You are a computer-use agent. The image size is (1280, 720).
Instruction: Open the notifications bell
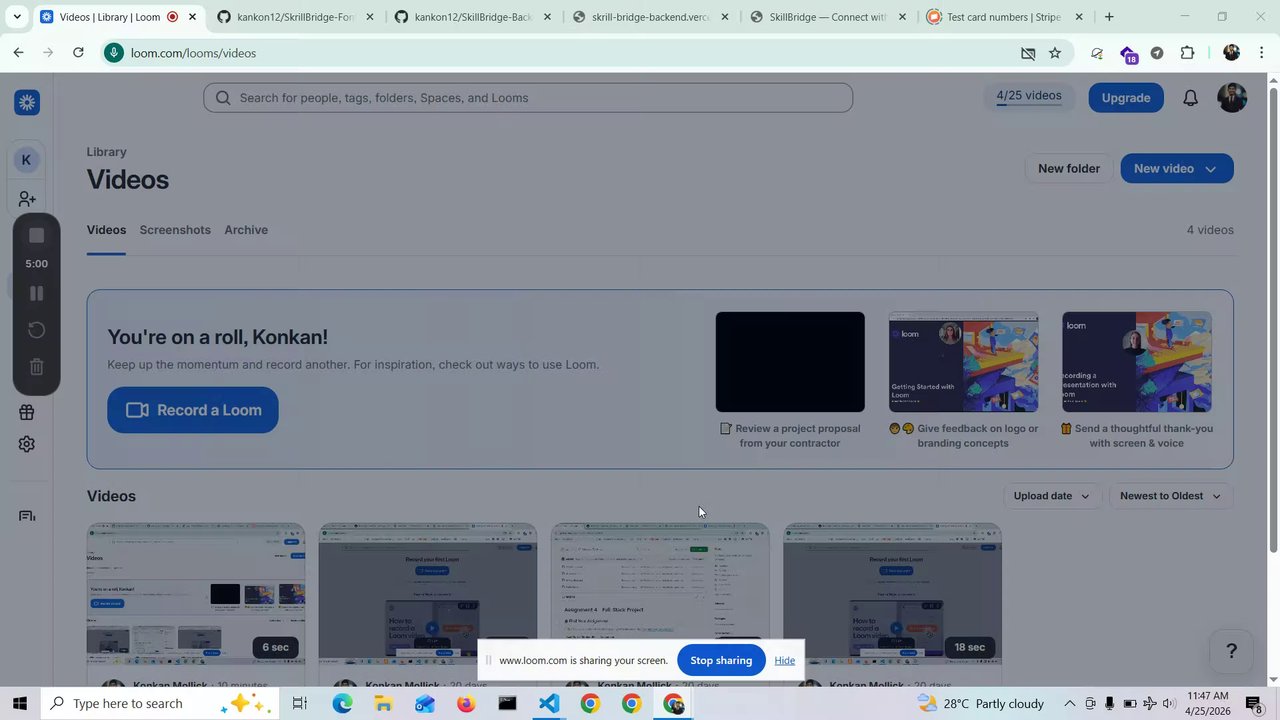[x=1190, y=98]
